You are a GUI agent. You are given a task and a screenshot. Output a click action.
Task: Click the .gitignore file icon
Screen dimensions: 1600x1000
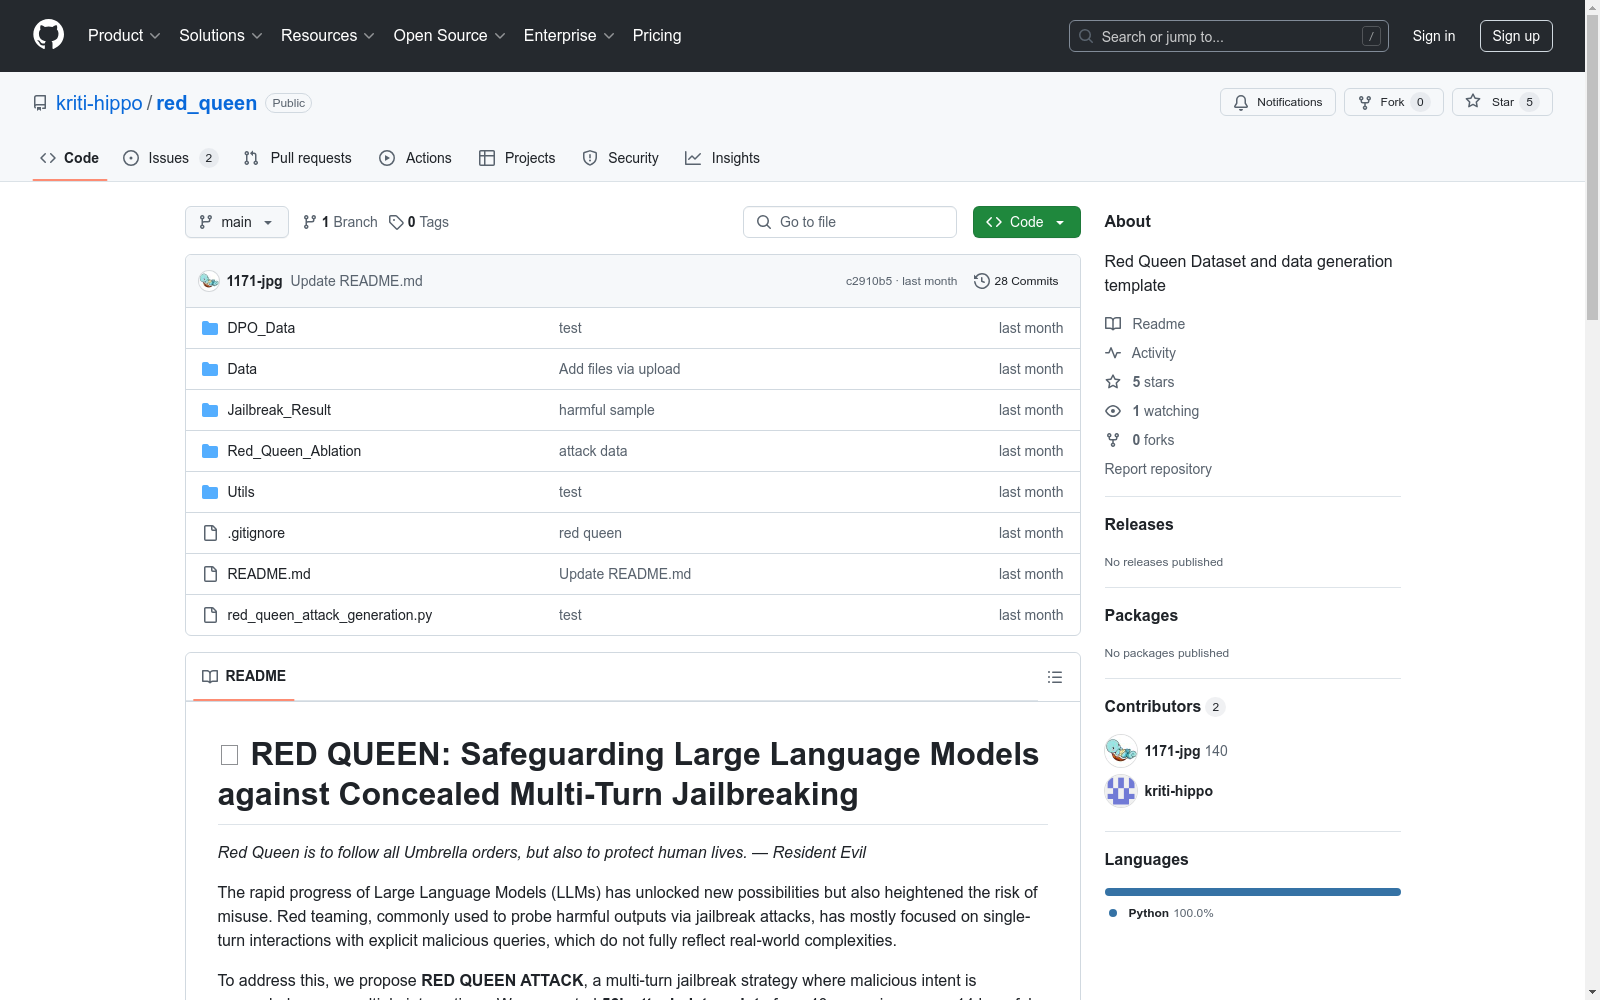pos(210,533)
